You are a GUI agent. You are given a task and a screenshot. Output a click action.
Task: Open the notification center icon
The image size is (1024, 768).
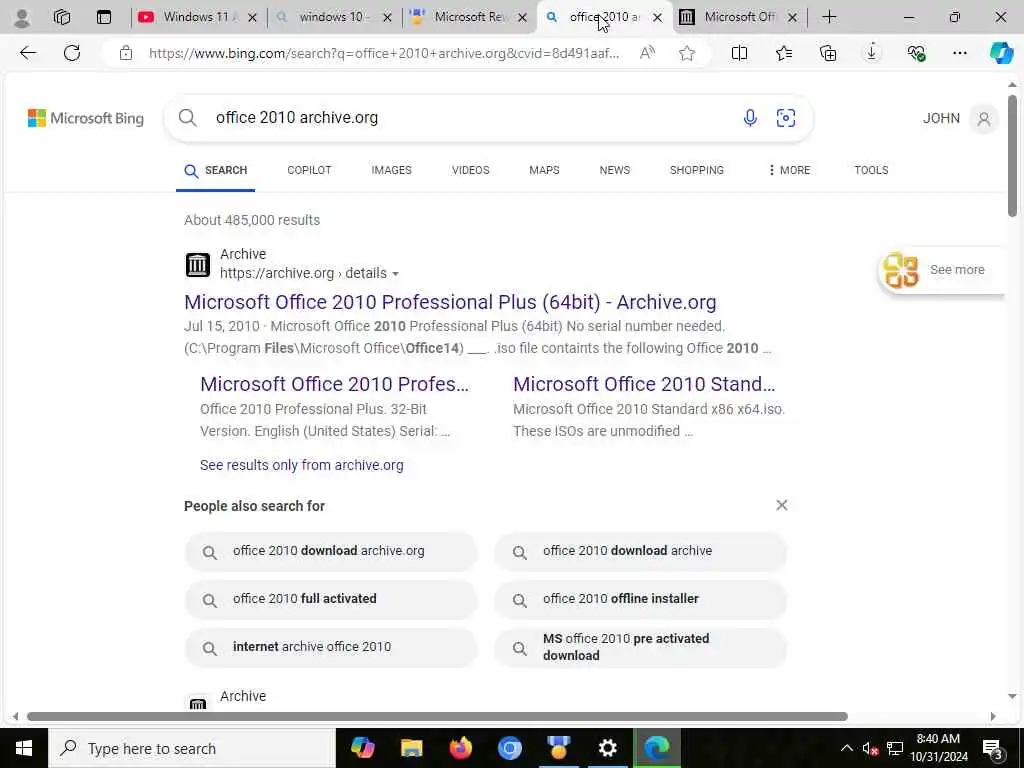tap(993, 748)
